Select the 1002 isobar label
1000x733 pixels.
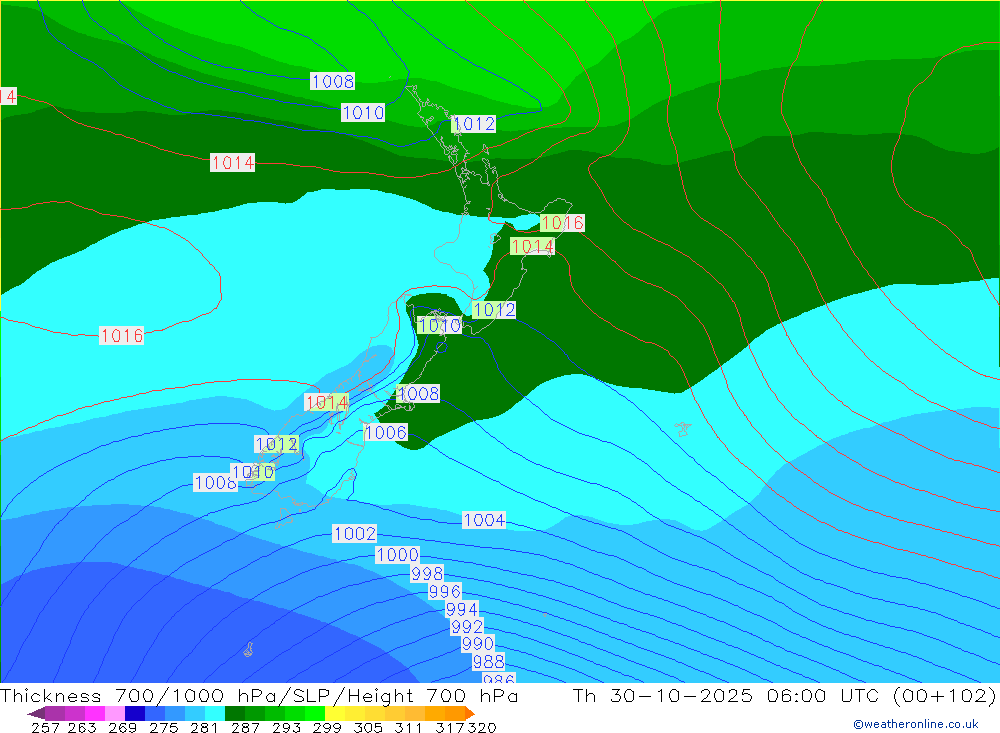point(355,533)
